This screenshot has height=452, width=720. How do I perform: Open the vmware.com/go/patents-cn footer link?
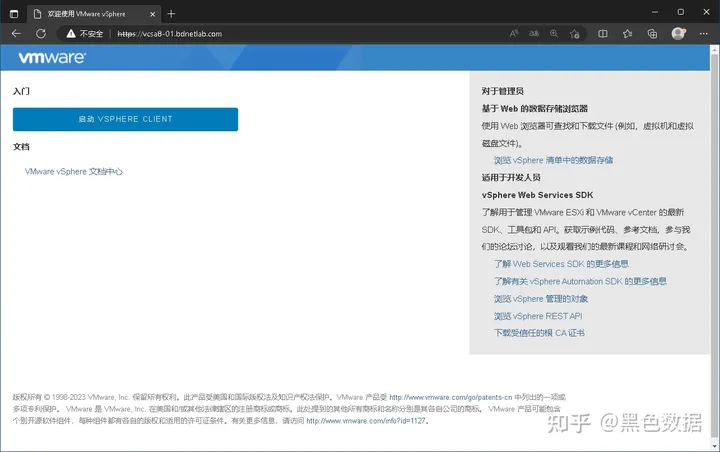coord(450,397)
